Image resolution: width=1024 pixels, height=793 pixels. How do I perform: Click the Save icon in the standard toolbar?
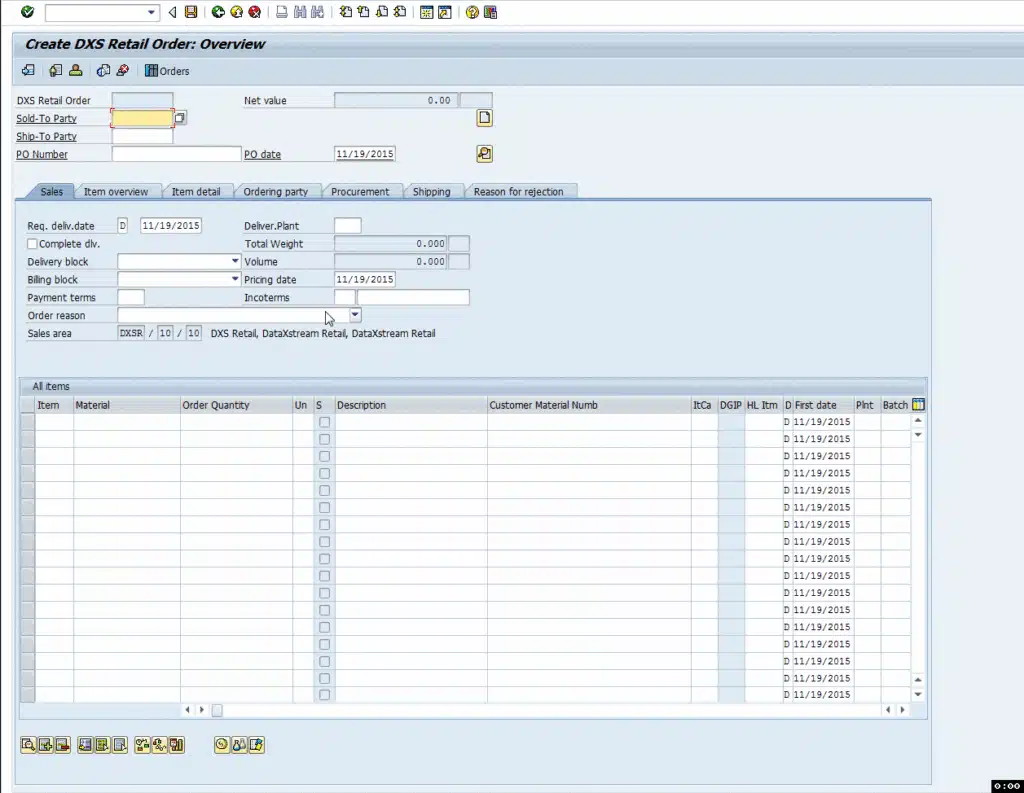(190, 13)
